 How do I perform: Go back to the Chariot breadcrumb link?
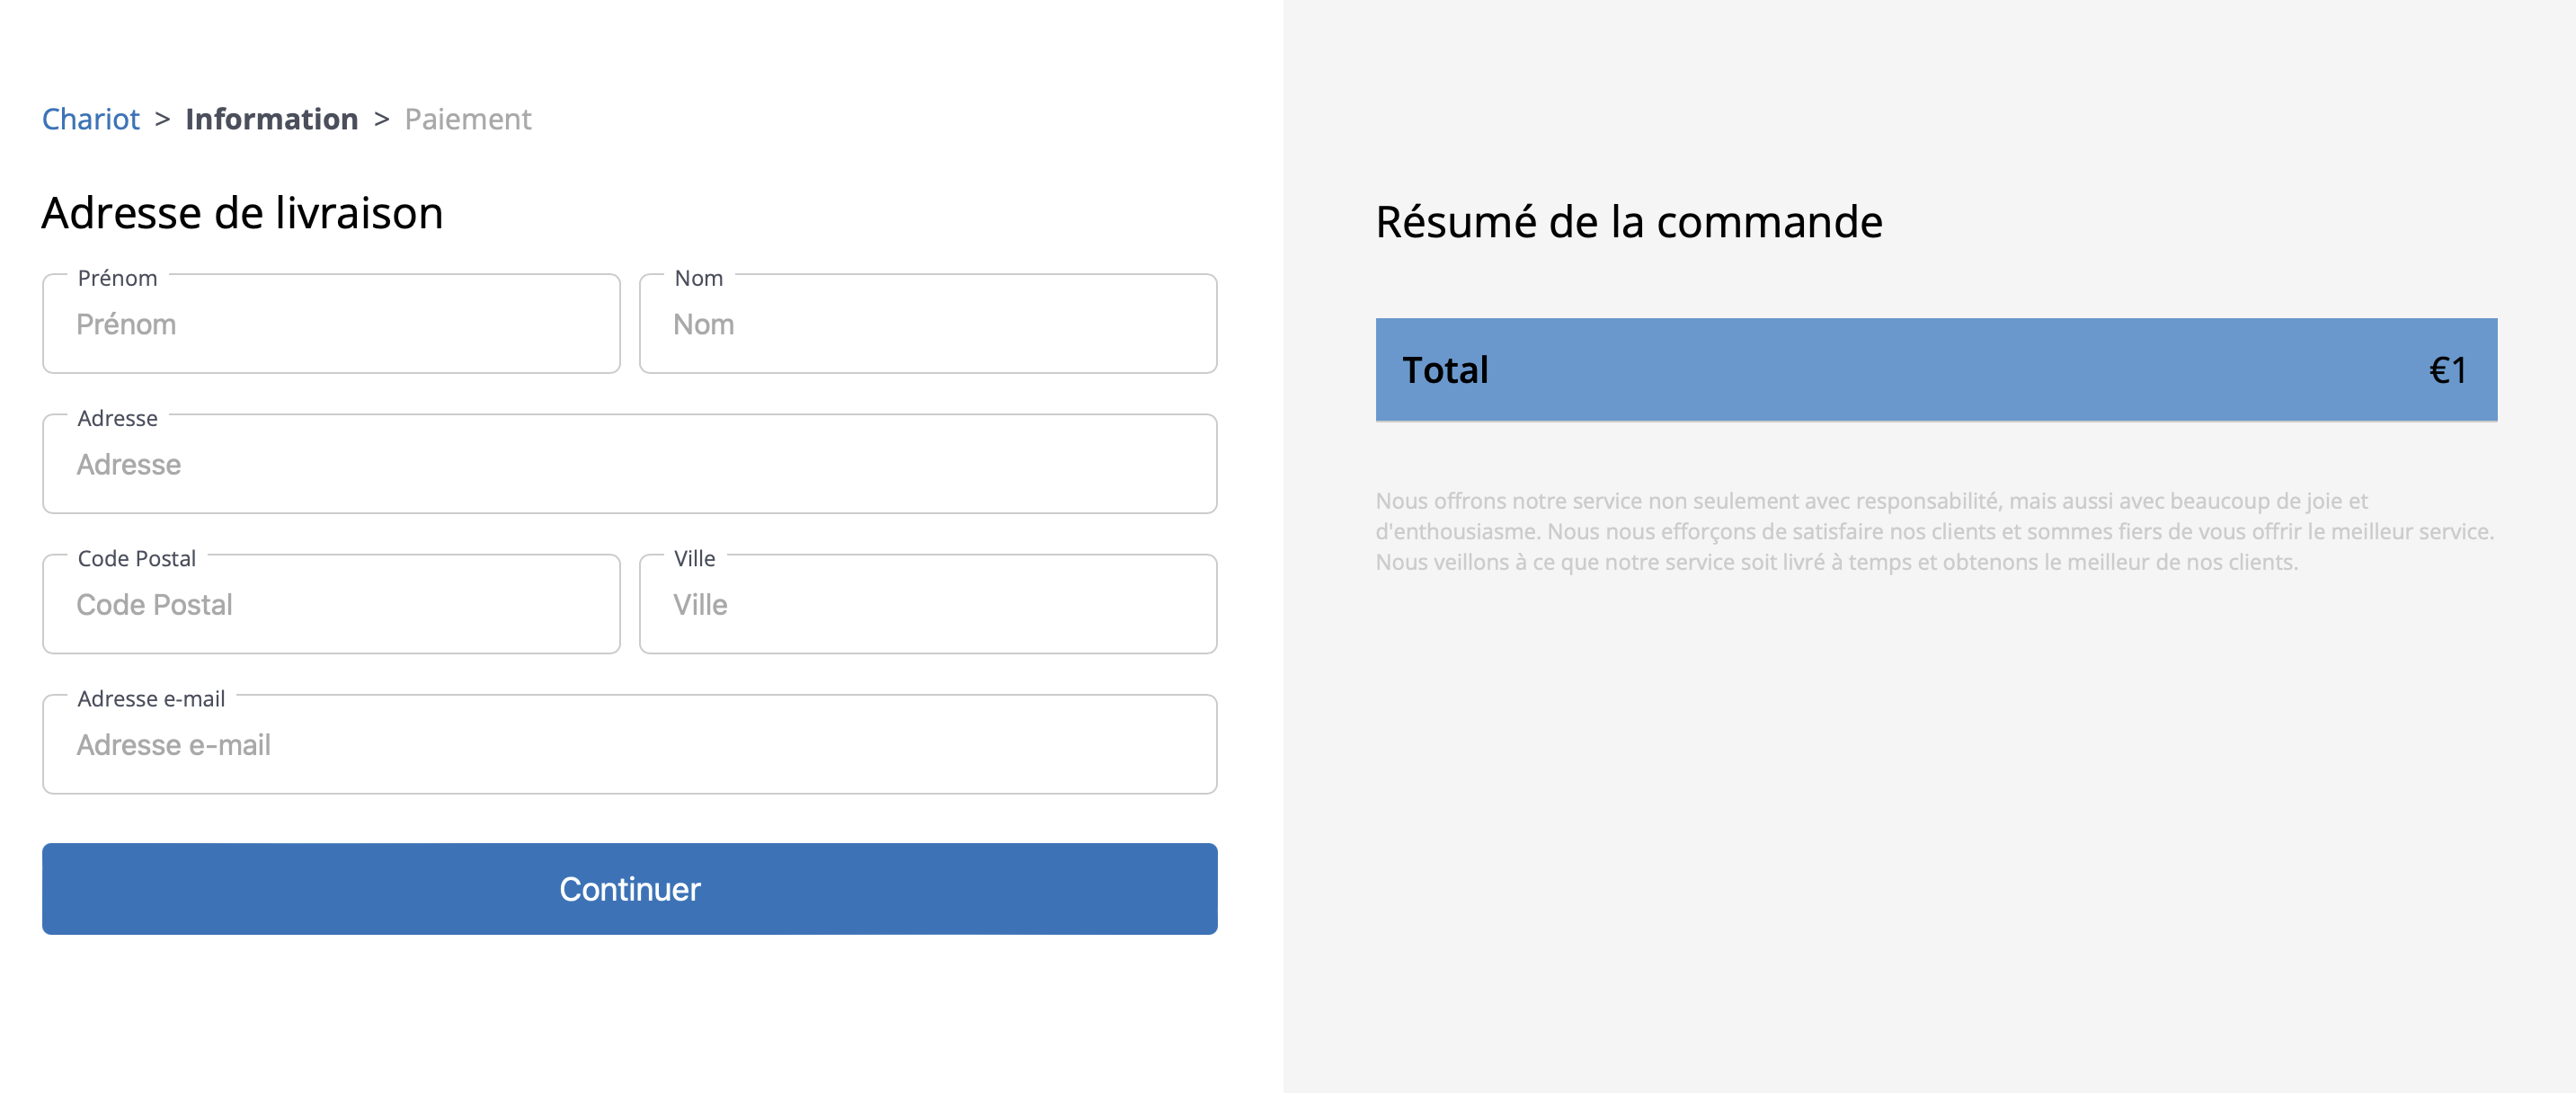pos(90,119)
